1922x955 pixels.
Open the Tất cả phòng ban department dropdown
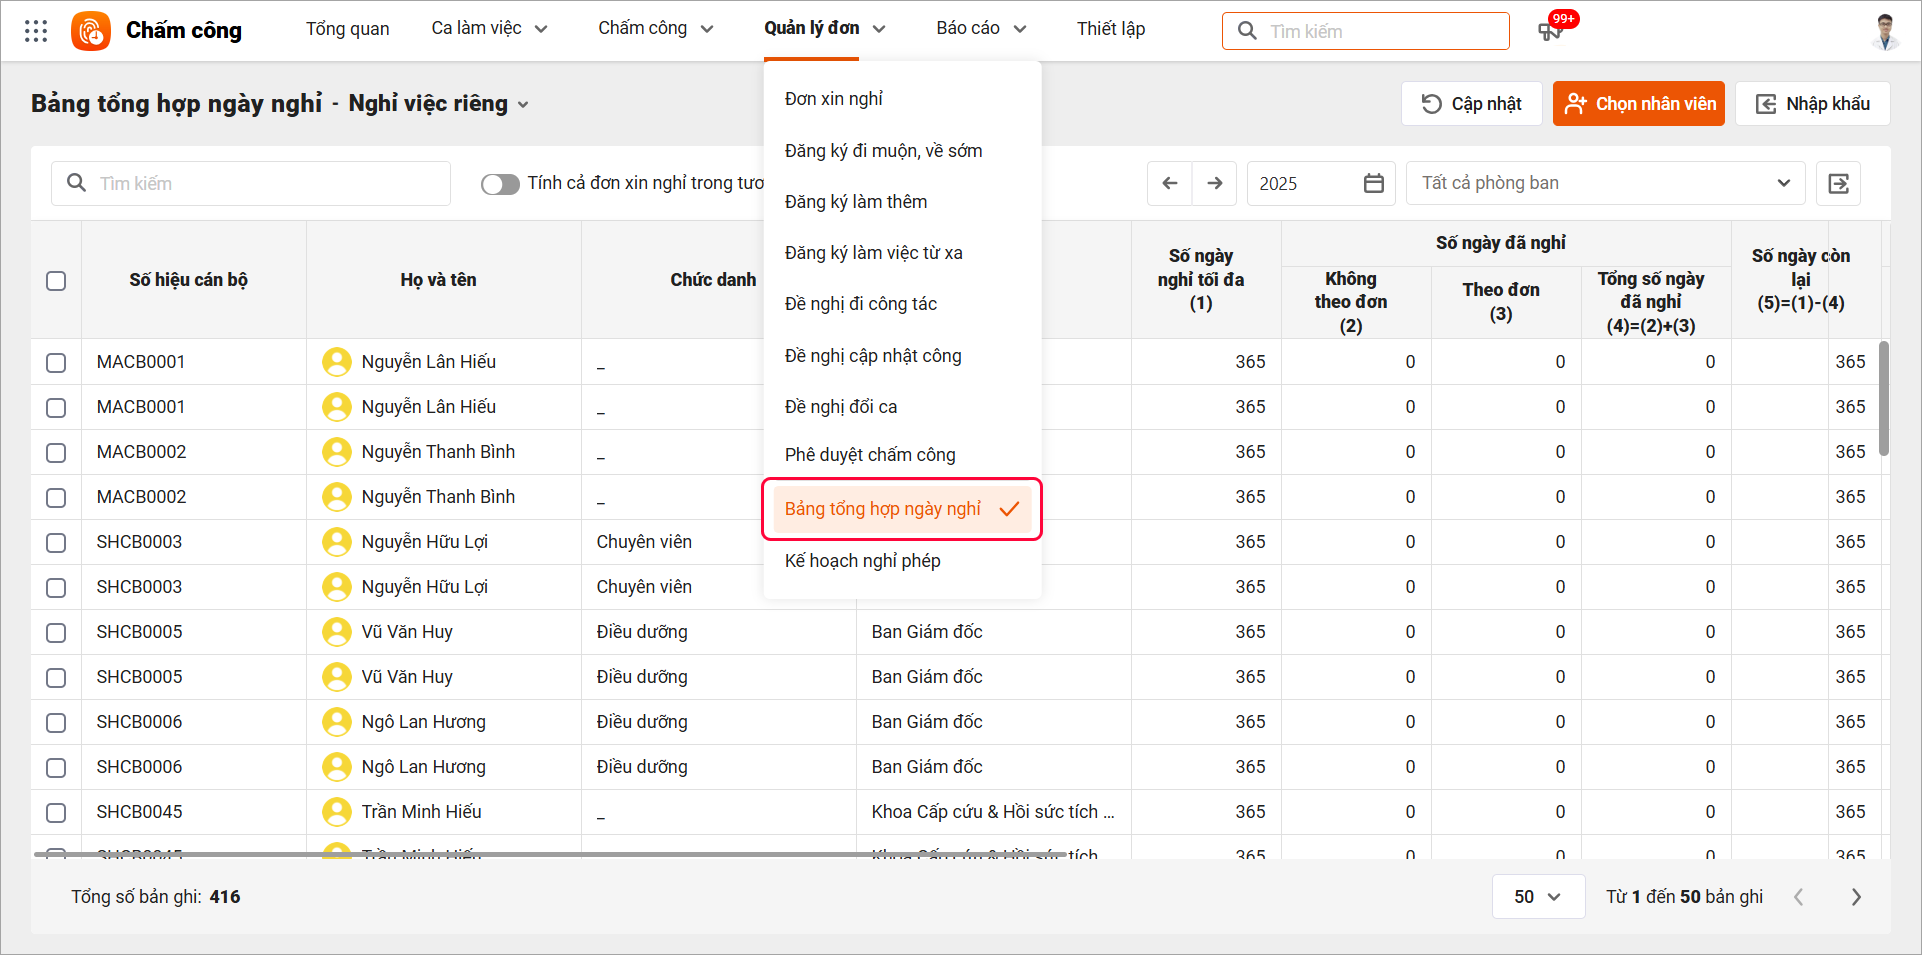click(1605, 183)
